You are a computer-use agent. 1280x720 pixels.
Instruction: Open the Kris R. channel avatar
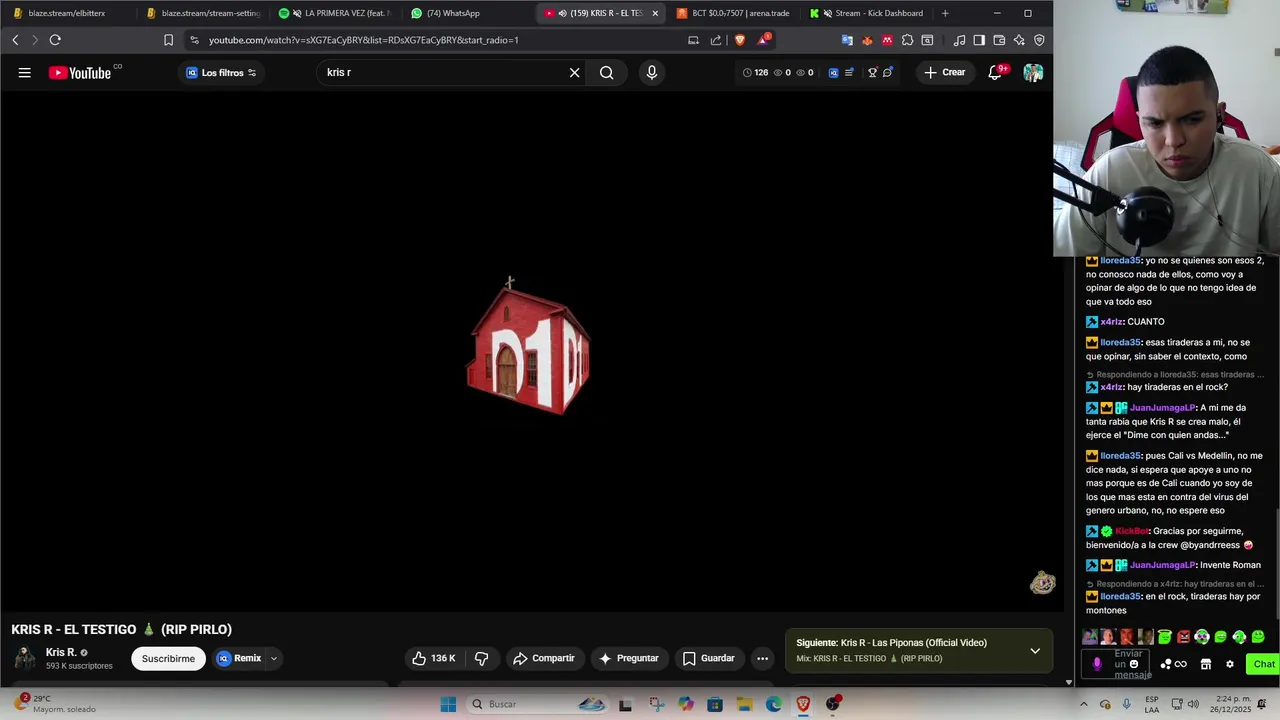click(x=25, y=658)
